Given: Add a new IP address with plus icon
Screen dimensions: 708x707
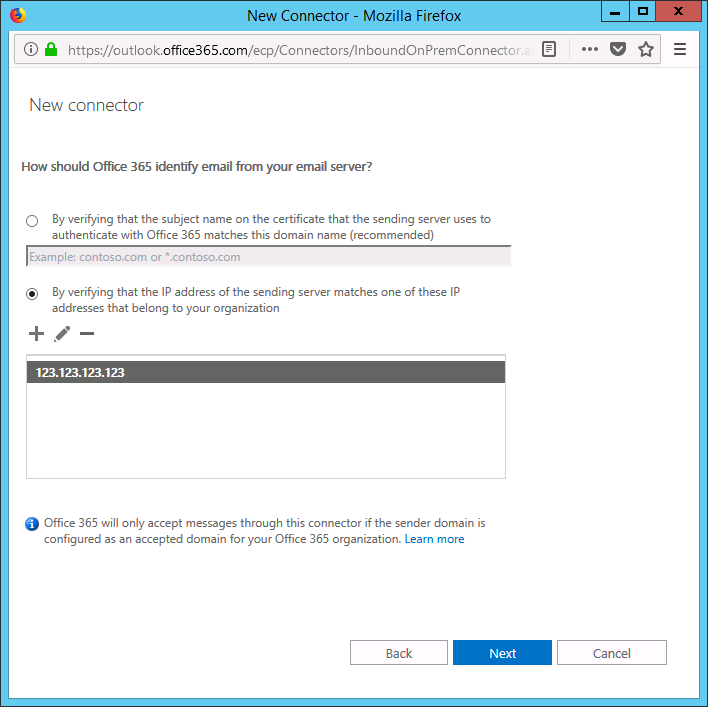Looking at the screenshot, I should 36,334.
